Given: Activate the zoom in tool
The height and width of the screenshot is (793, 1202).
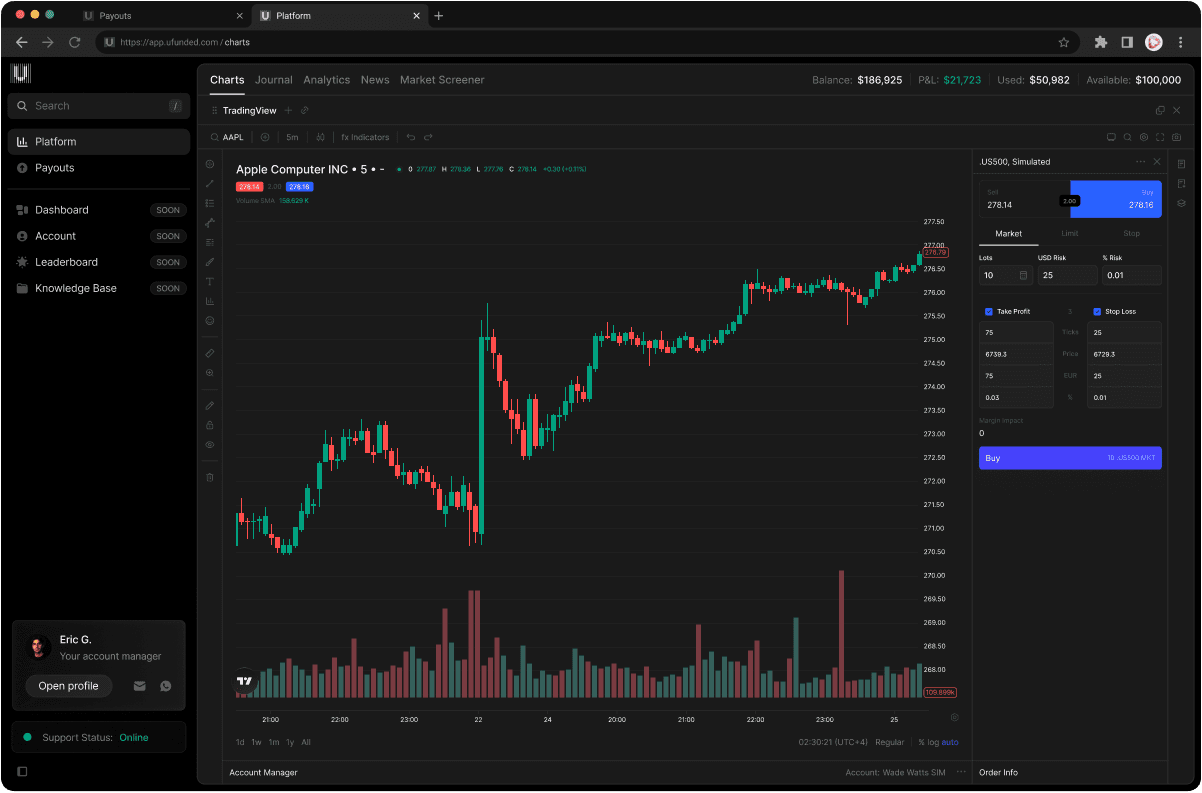Looking at the screenshot, I should click(x=210, y=372).
